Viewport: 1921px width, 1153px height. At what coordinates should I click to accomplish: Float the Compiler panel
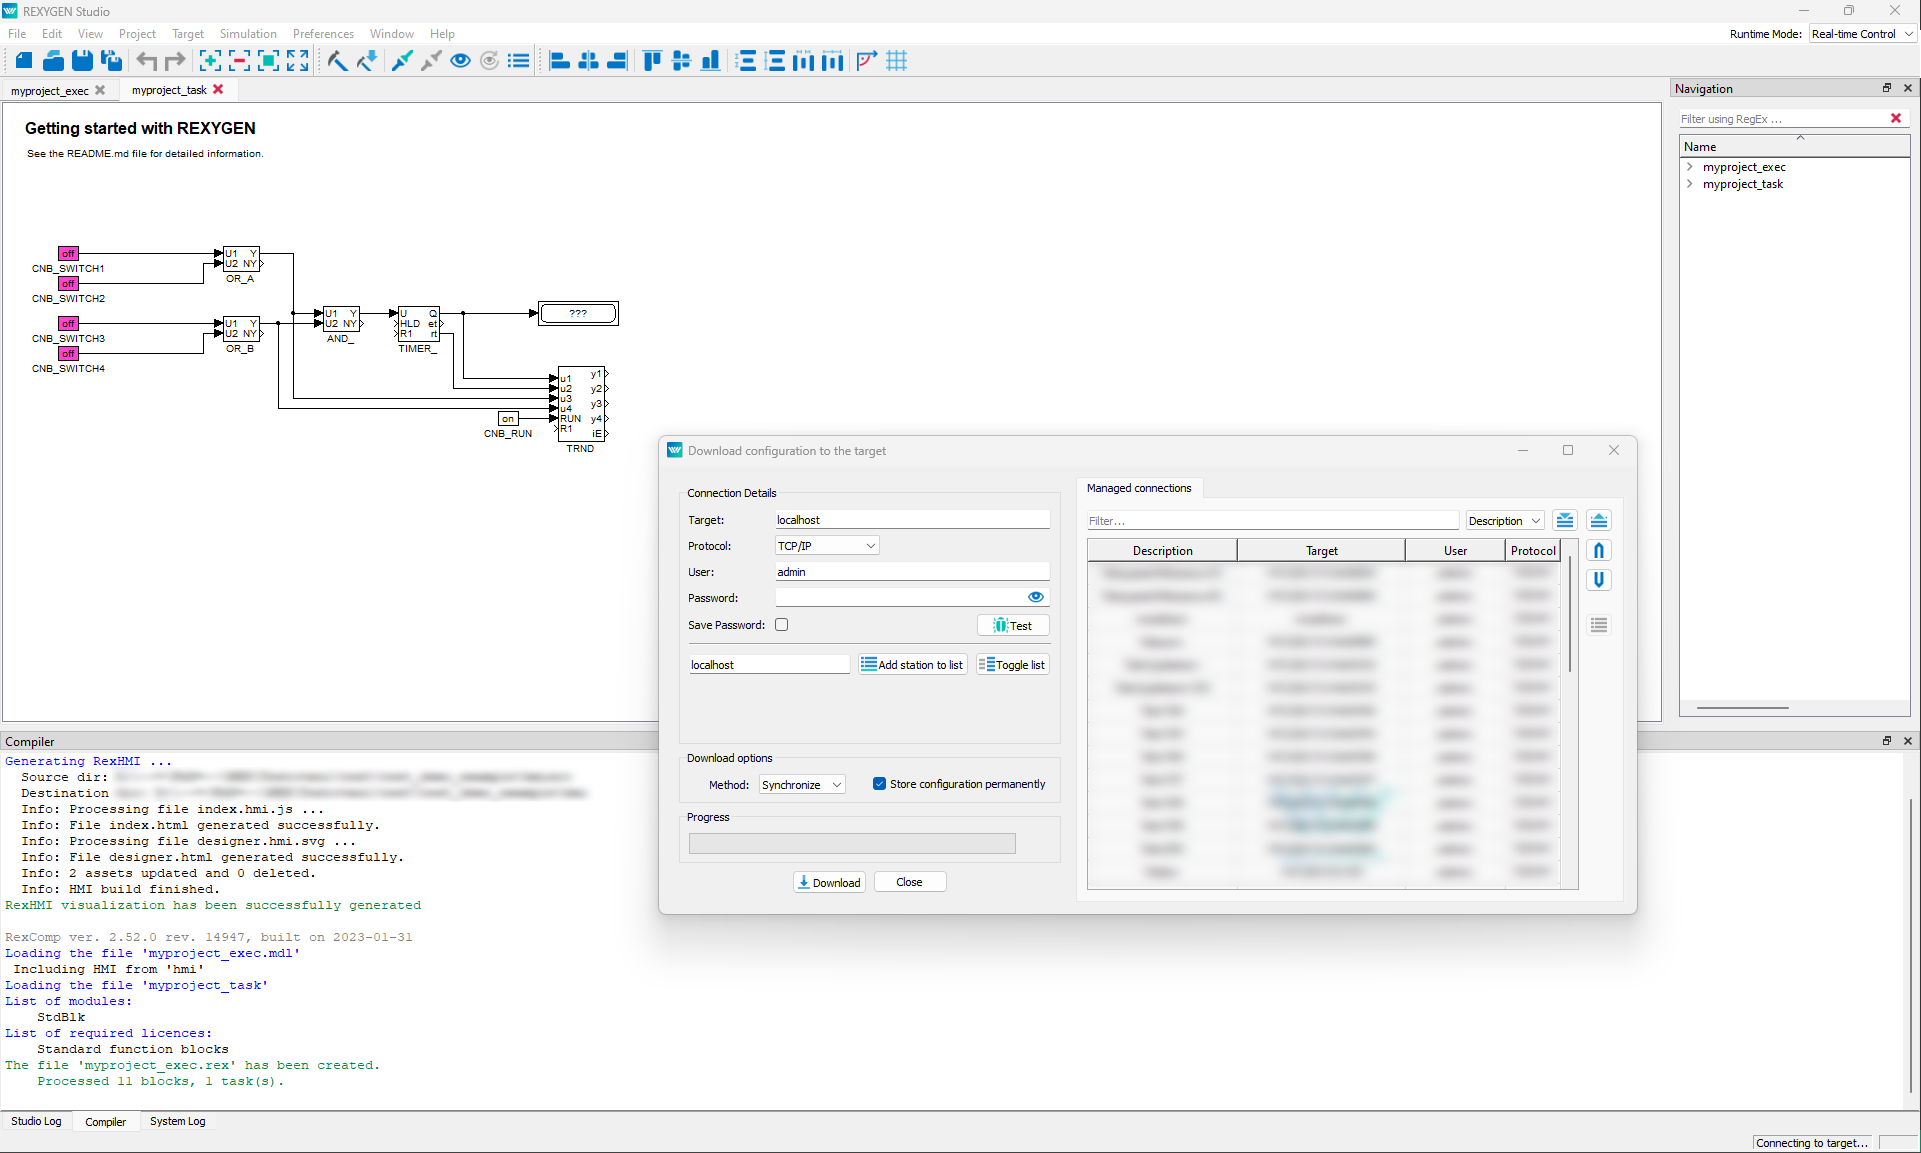coord(1887,741)
